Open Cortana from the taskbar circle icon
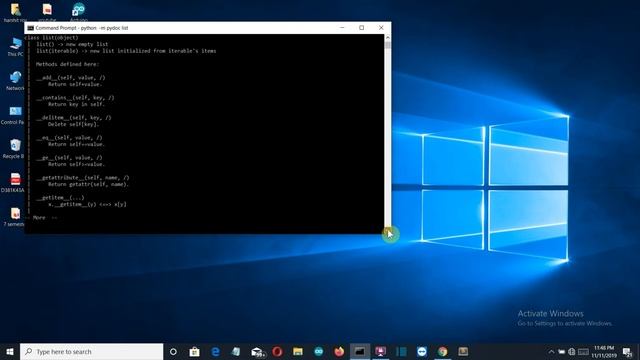 (x=173, y=351)
